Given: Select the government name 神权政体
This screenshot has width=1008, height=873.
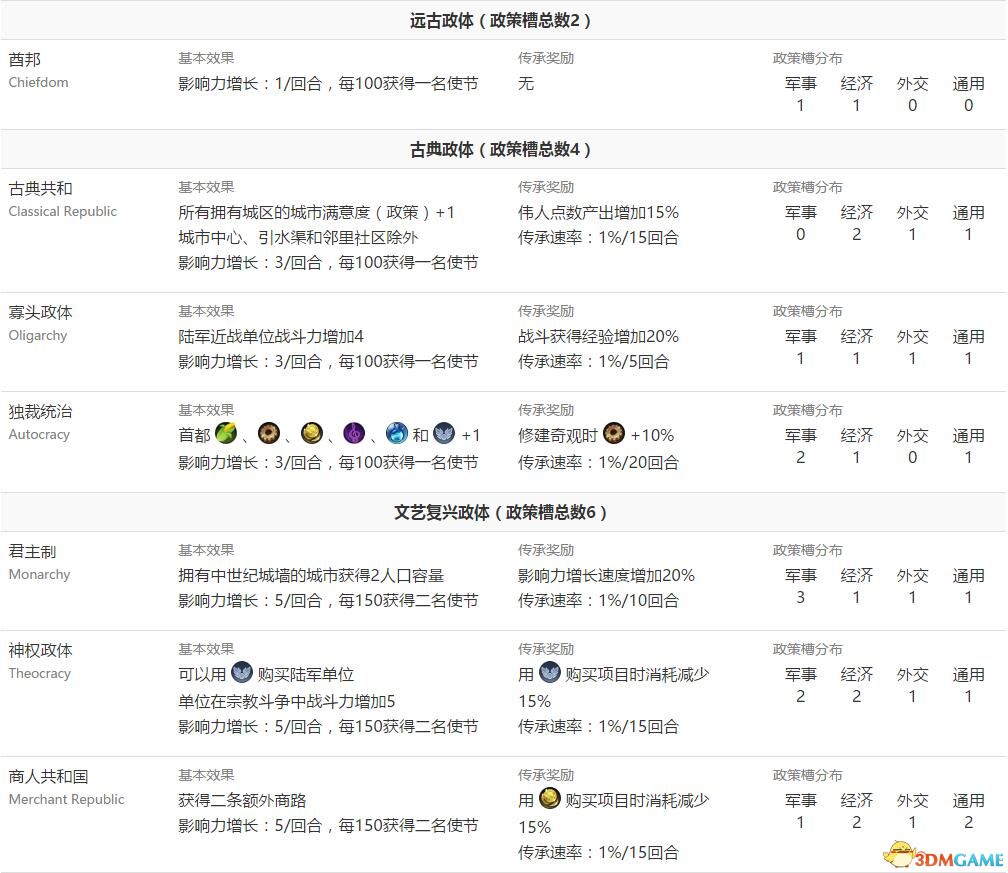Looking at the screenshot, I should [x=40, y=651].
